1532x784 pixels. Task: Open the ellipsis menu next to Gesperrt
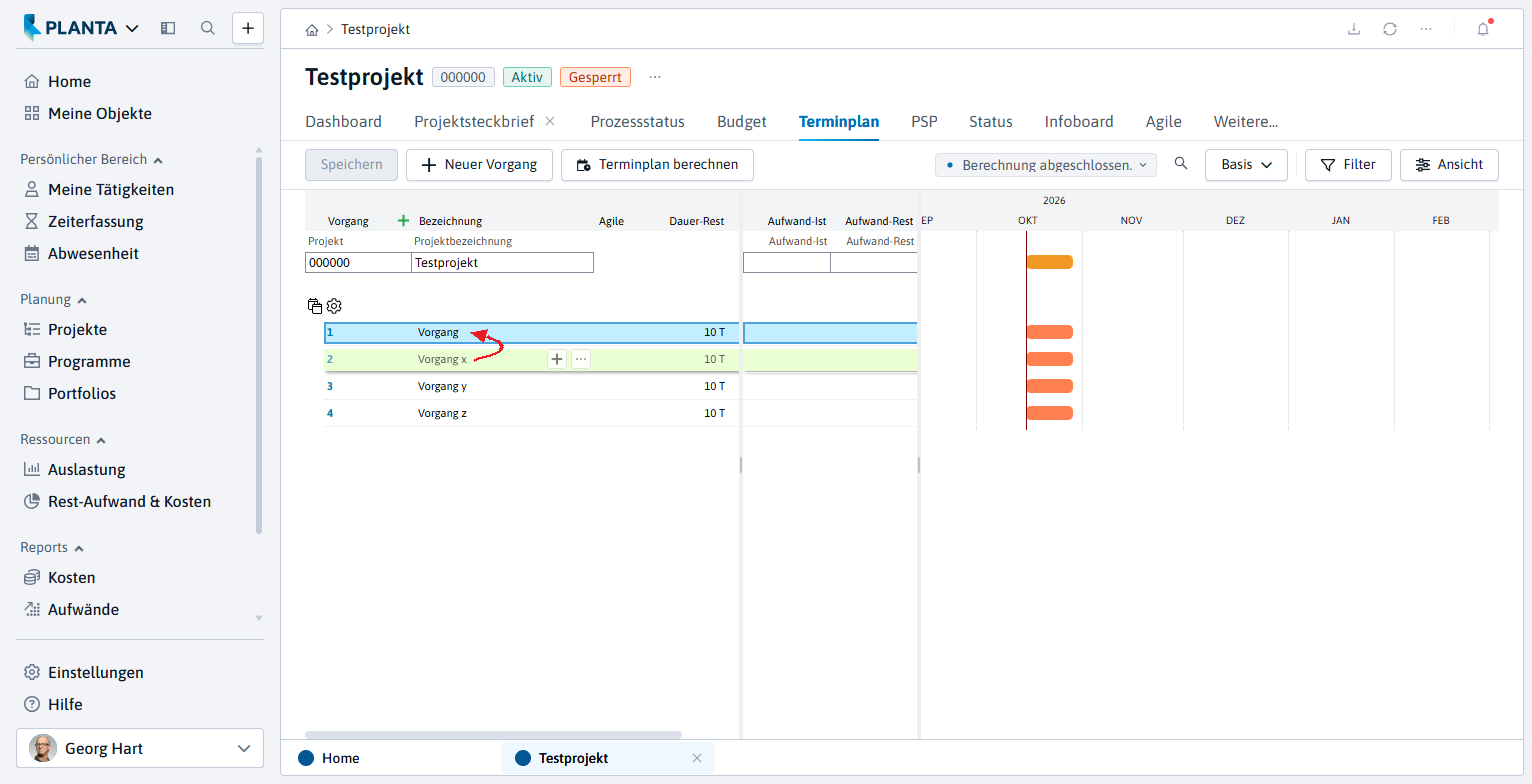pyautogui.click(x=655, y=77)
